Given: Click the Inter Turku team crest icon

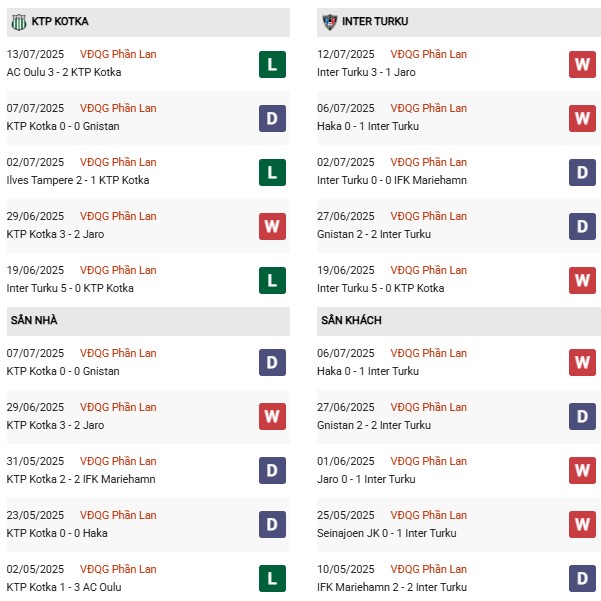Looking at the screenshot, I should [328, 21].
